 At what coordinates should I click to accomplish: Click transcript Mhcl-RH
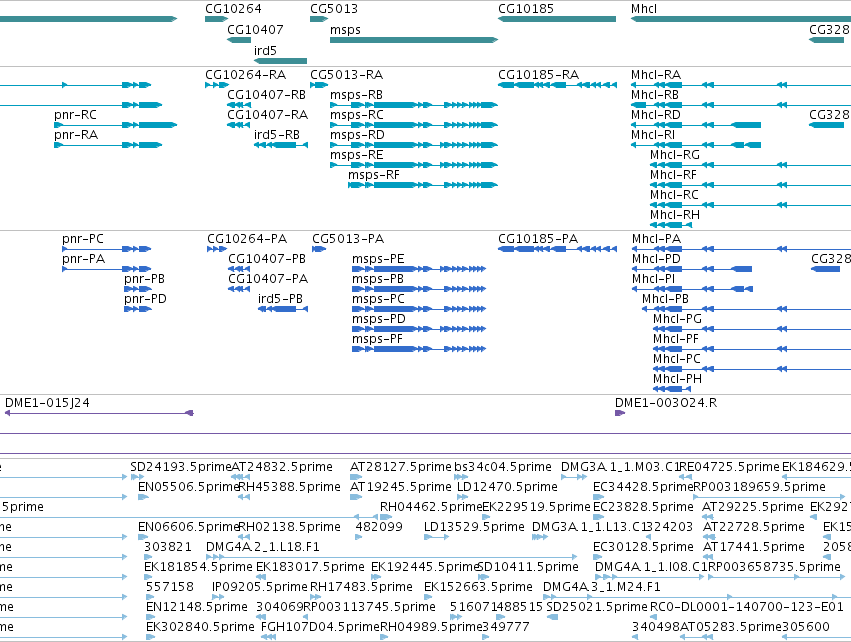click(x=675, y=215)
